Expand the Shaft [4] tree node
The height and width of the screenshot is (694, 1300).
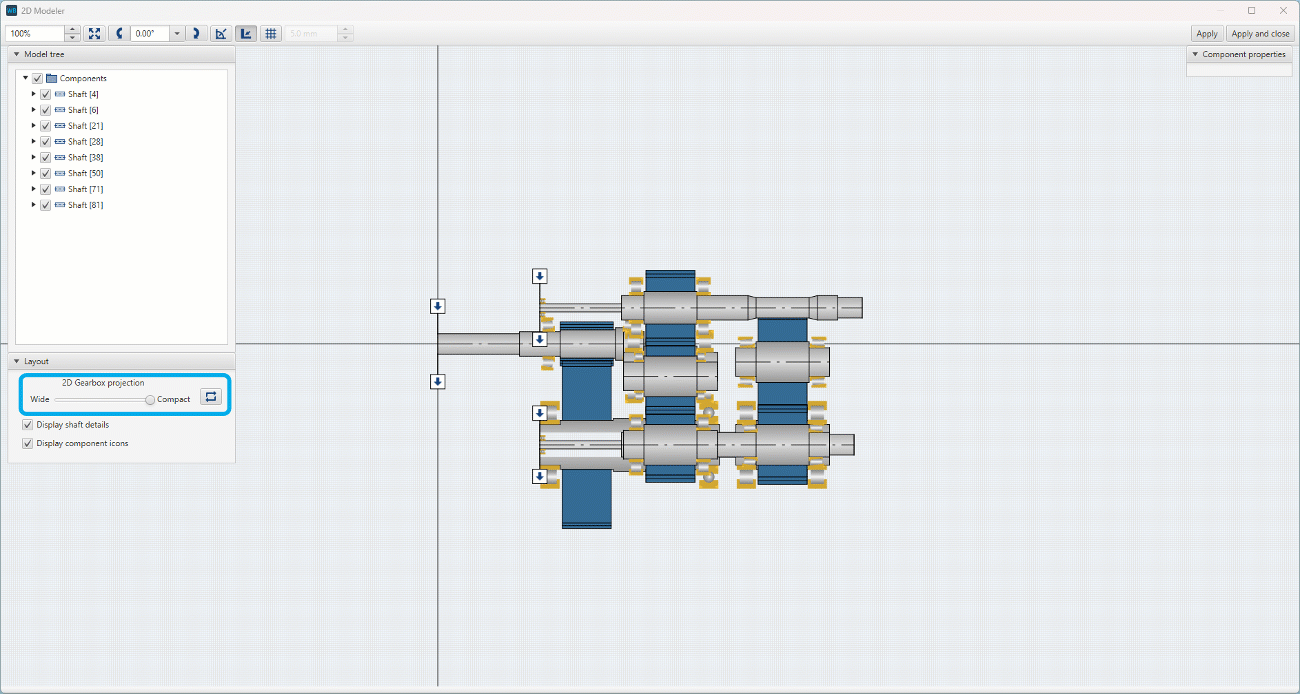(x=34, y=94)
